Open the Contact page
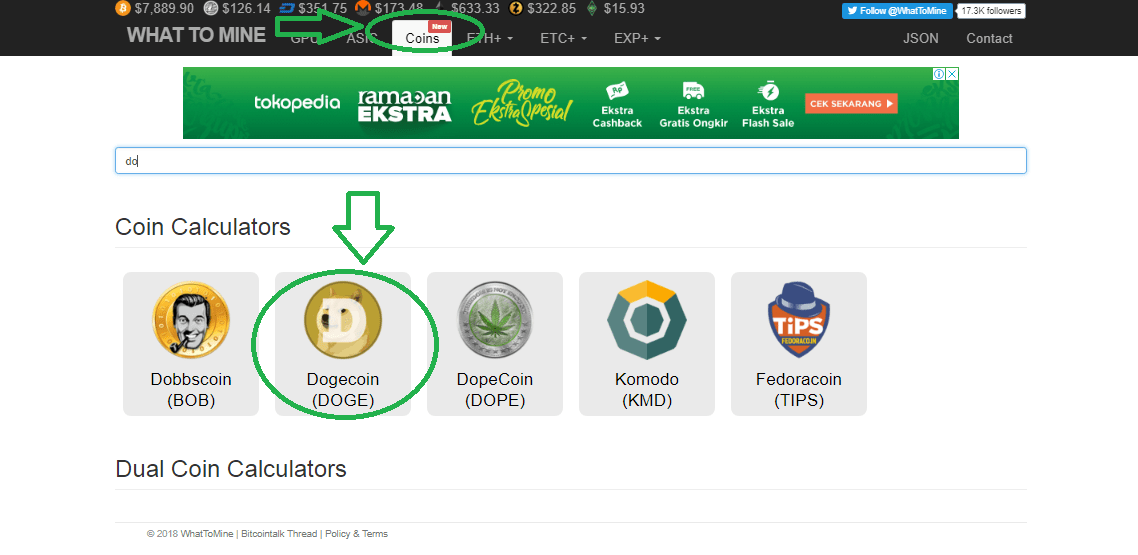 point(989,38)
